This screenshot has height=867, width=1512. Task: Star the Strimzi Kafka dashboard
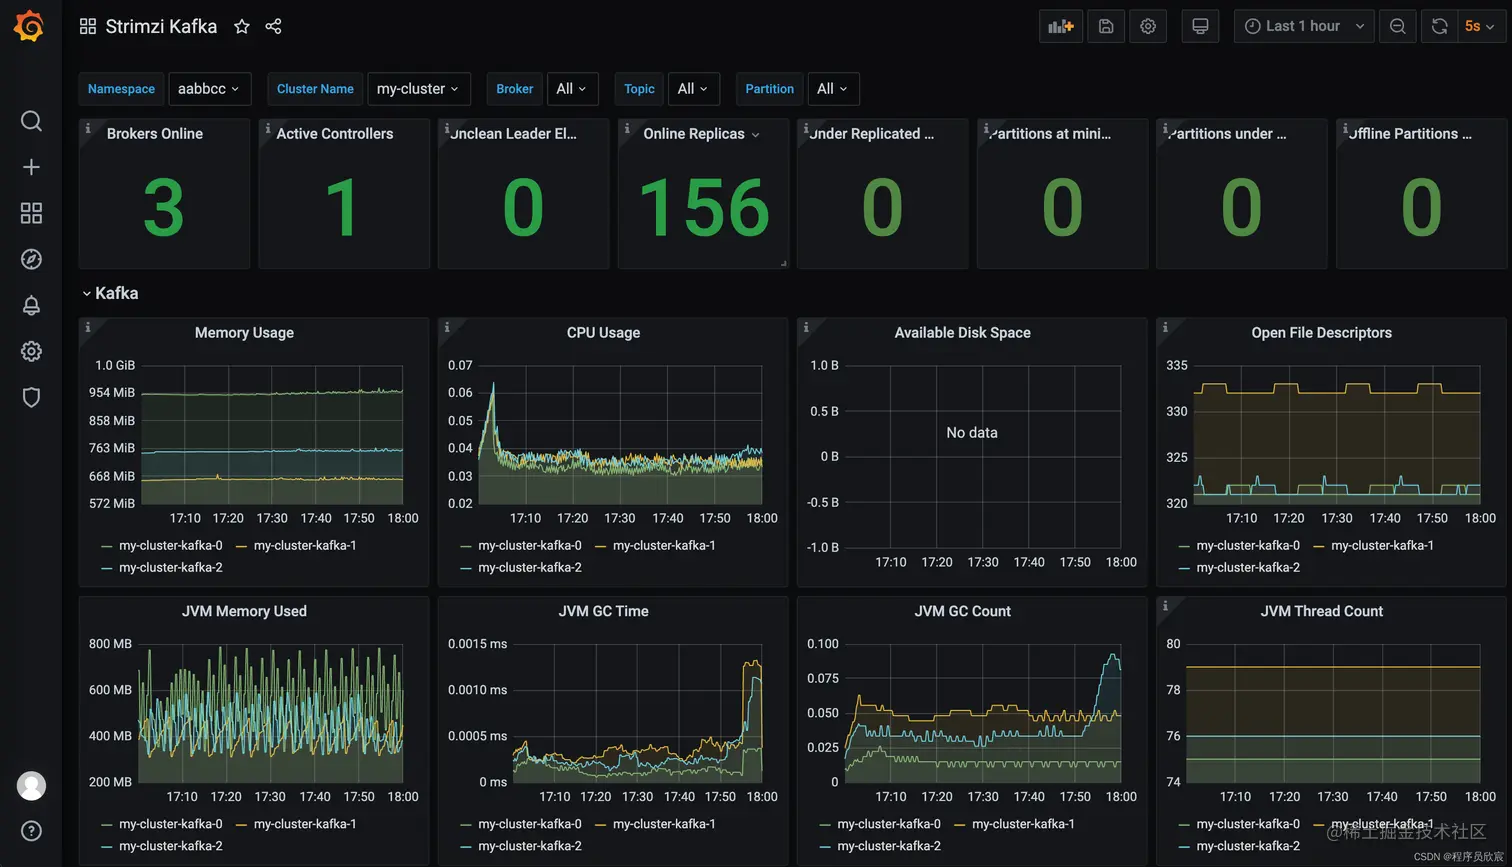pos(241,27)
